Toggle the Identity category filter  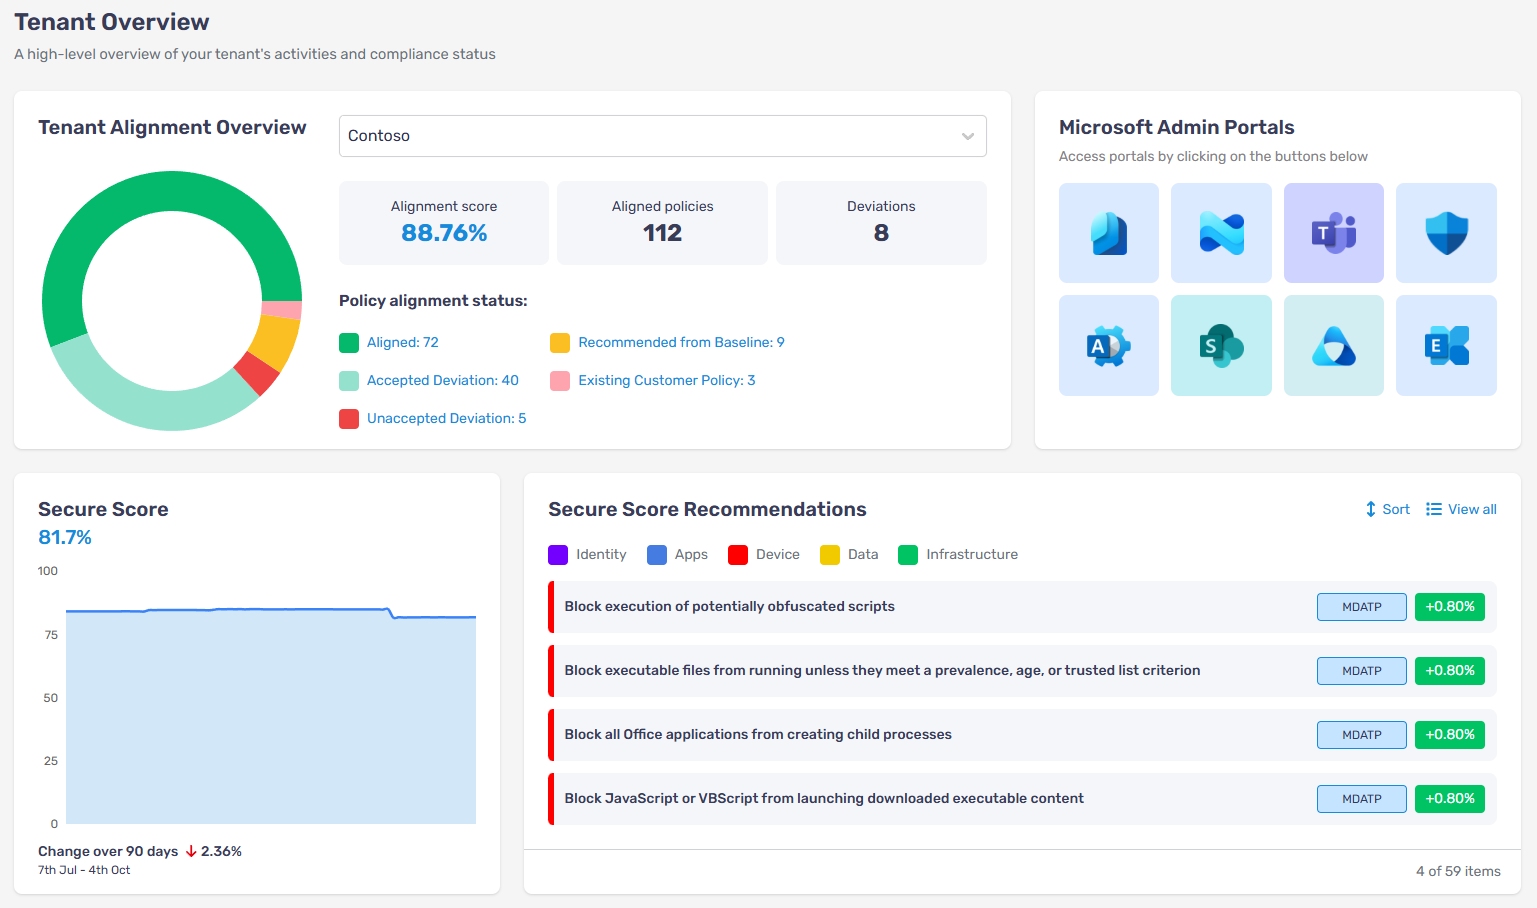click(588, 555)
